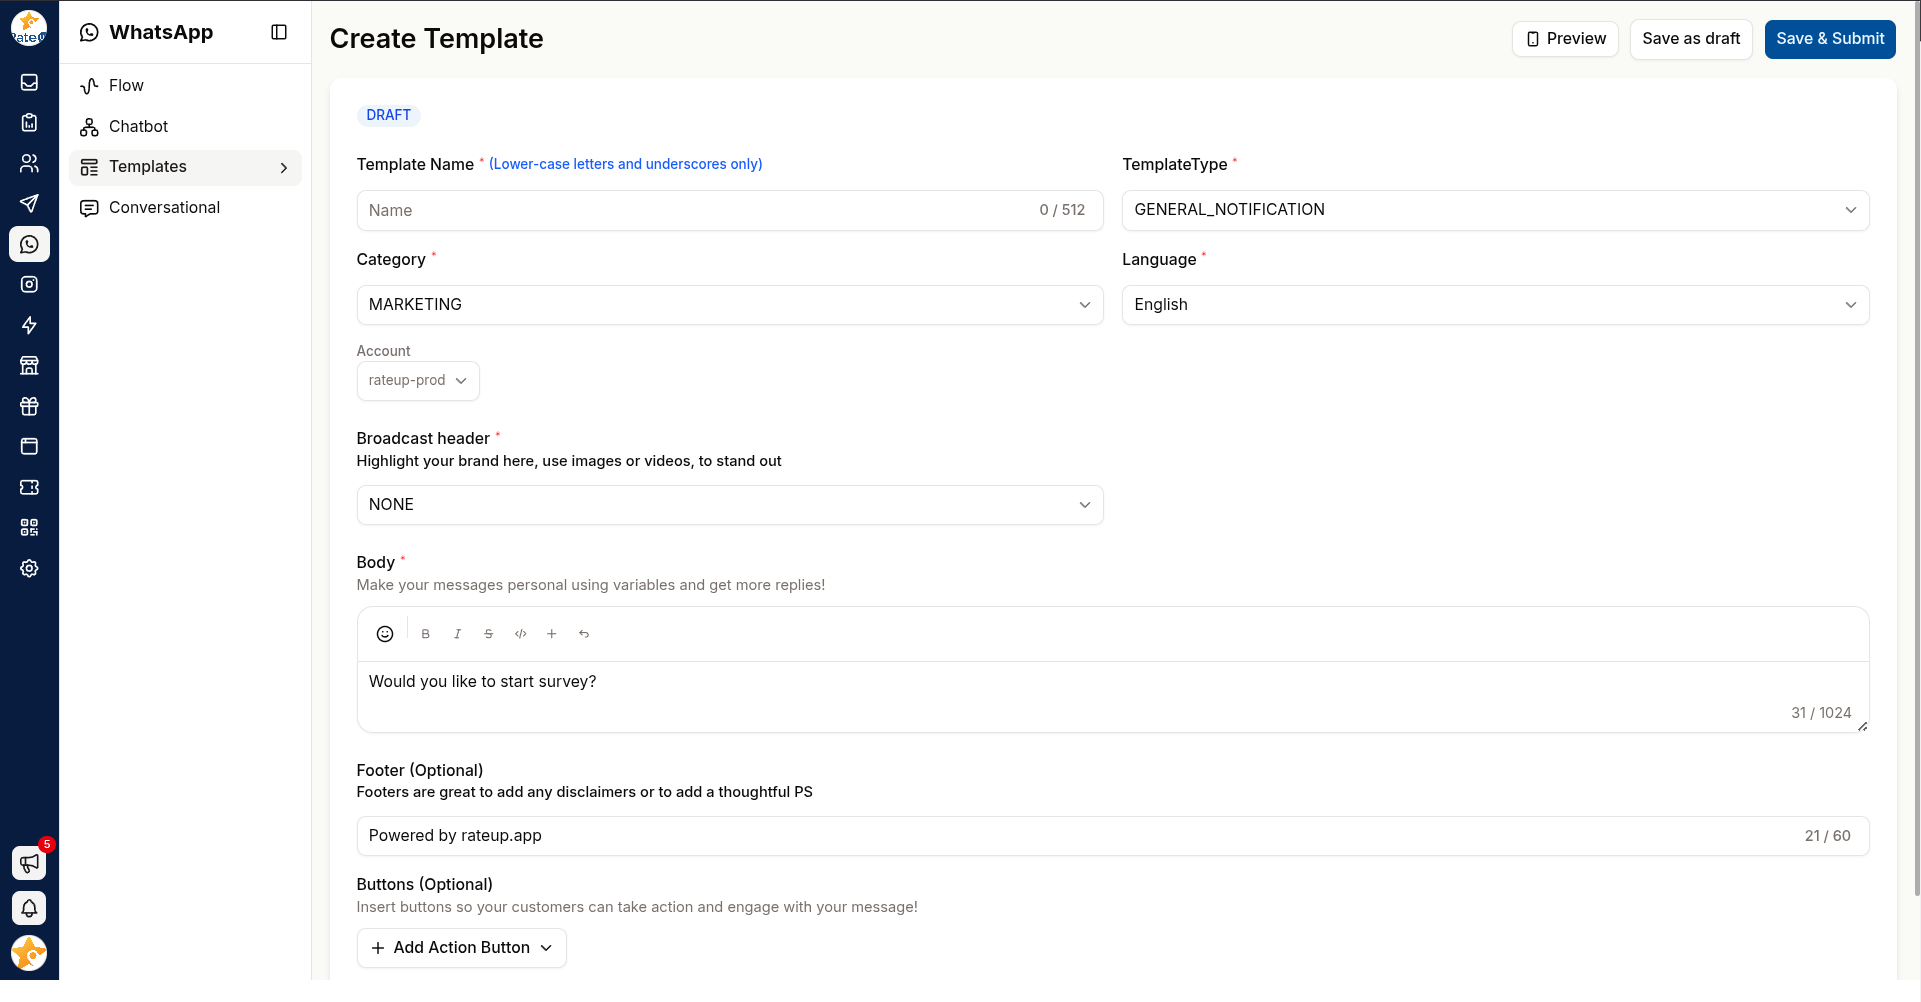Click the page vertical scrollbar
1921x1002 pixels.
[x=1916, y=450]
